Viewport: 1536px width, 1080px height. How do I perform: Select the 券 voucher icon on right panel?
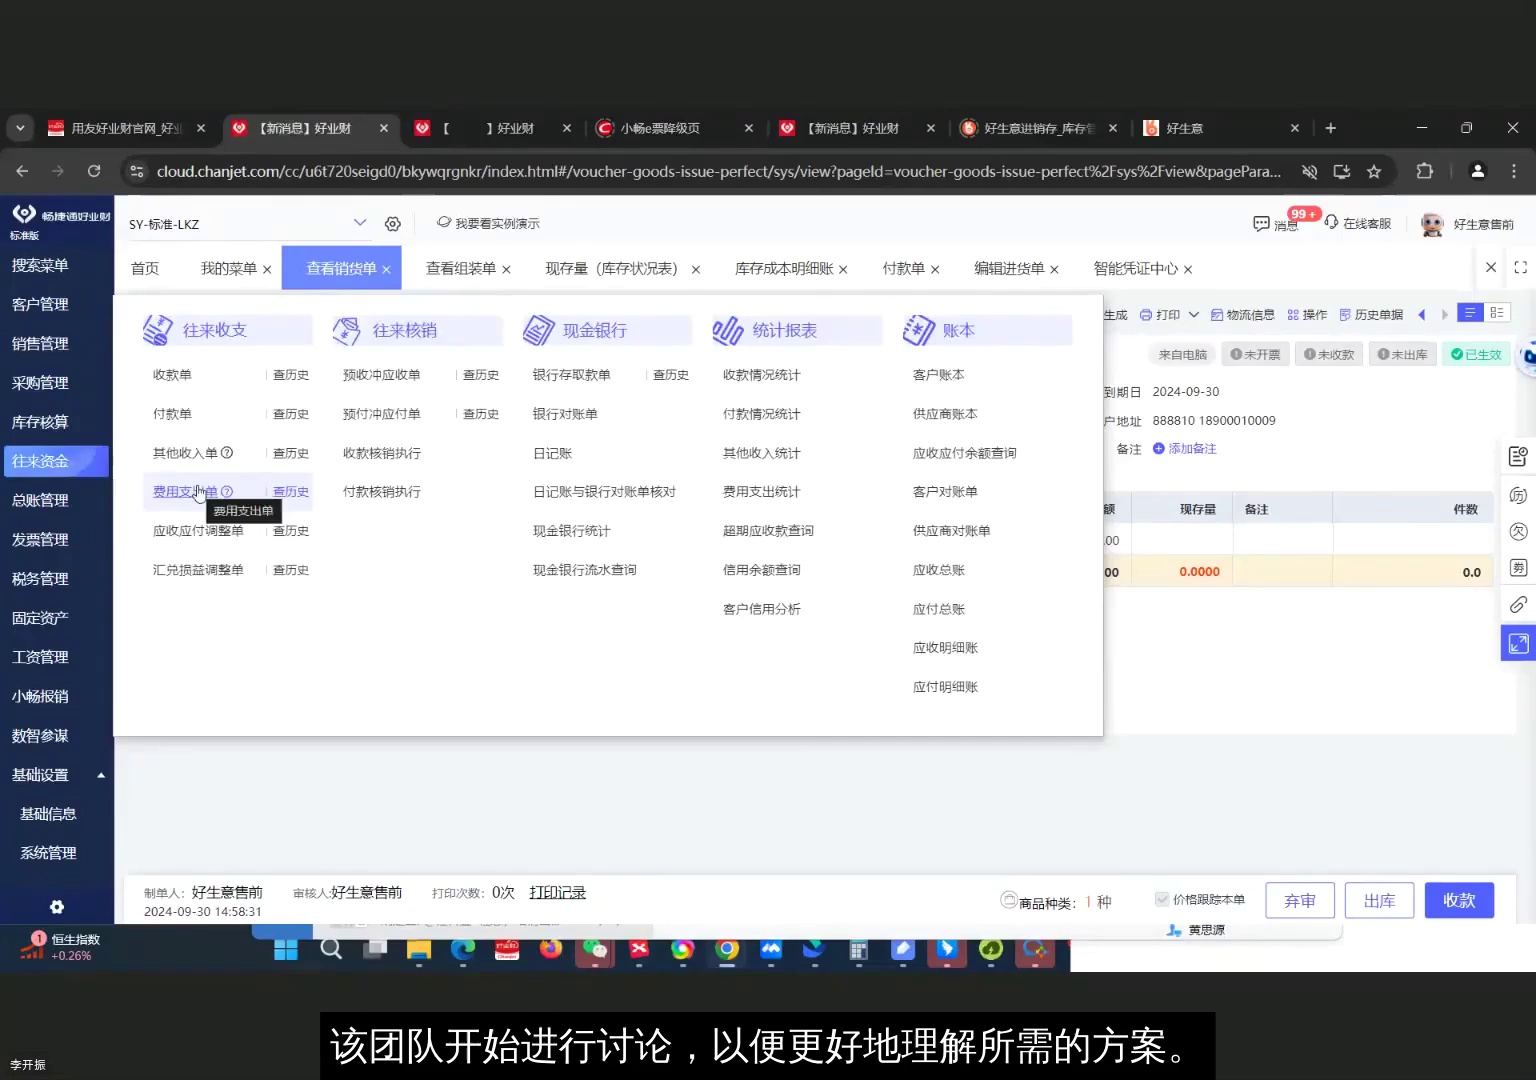(1517, 568)
